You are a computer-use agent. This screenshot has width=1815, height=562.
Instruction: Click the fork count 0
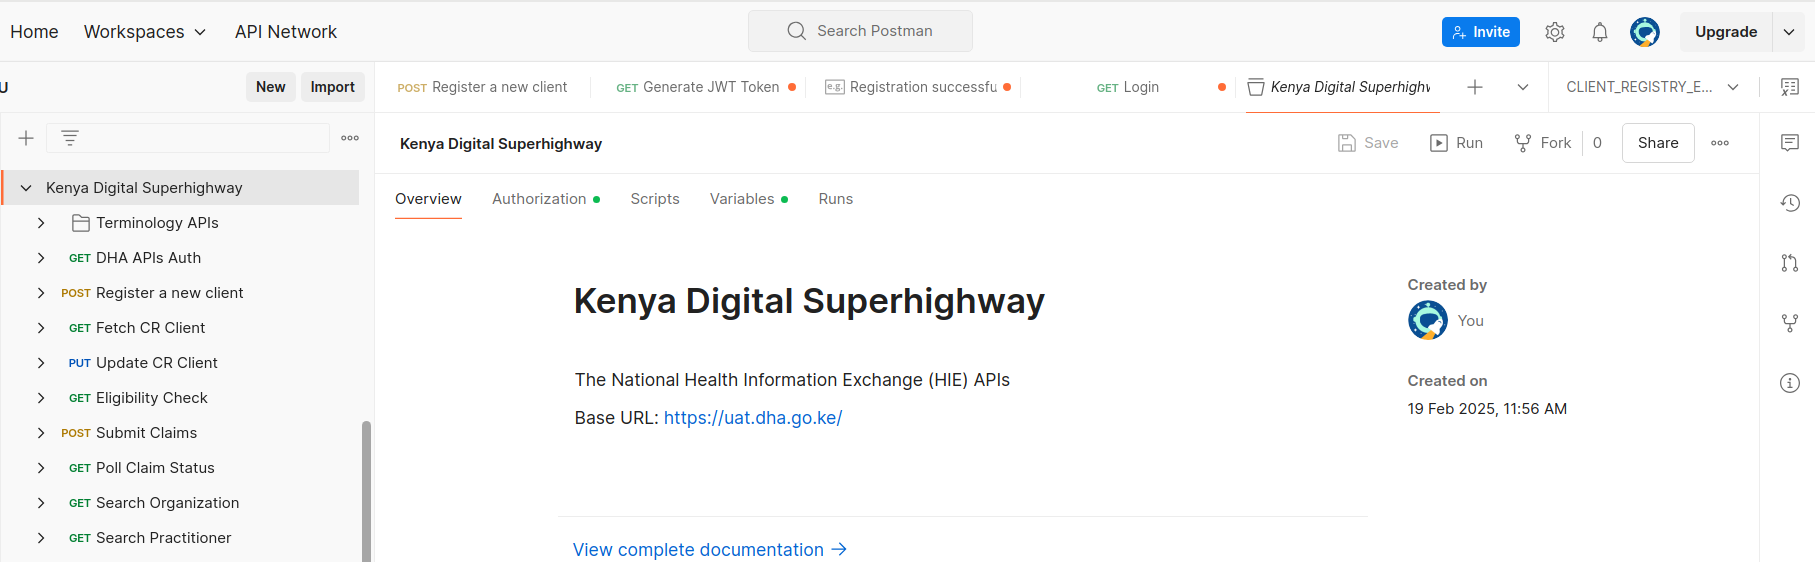pyautogui.click(x=1597, y=143)
